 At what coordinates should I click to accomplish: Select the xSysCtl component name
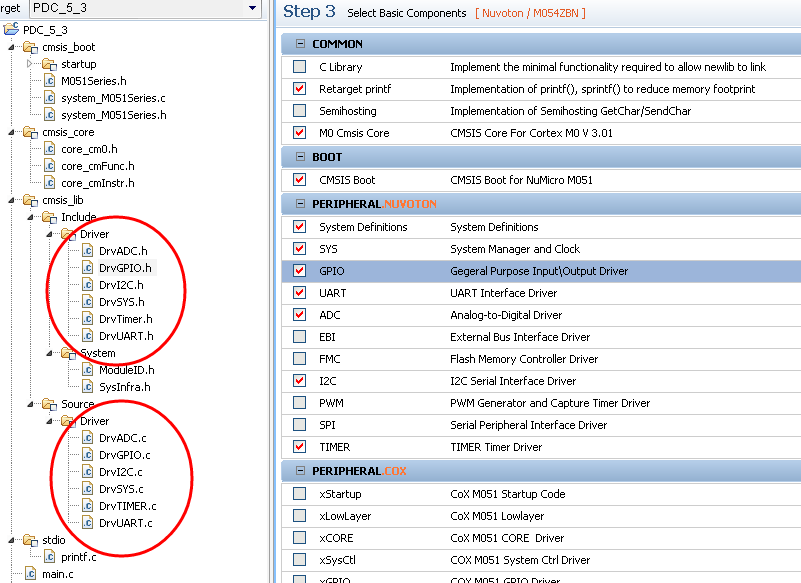click(337, 560)
